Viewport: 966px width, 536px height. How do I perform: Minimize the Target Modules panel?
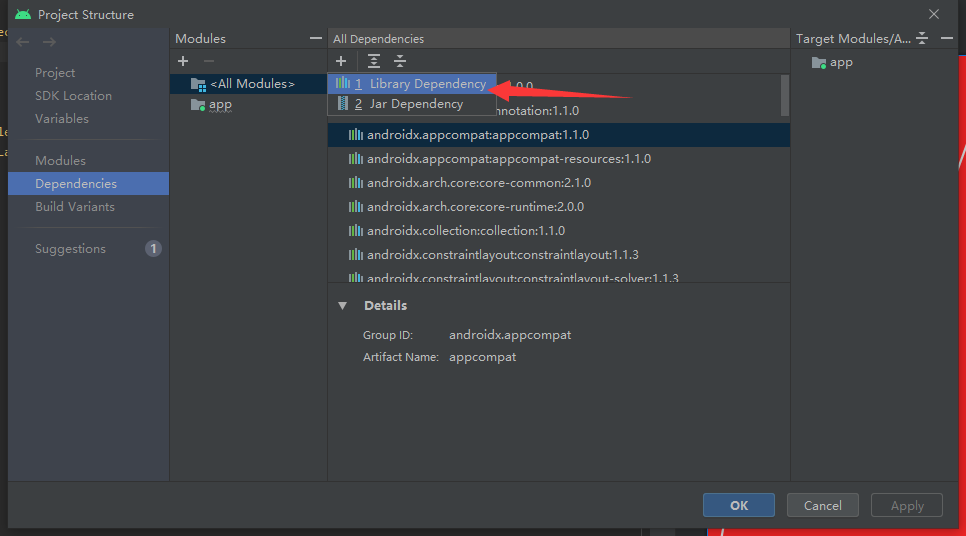947,38
